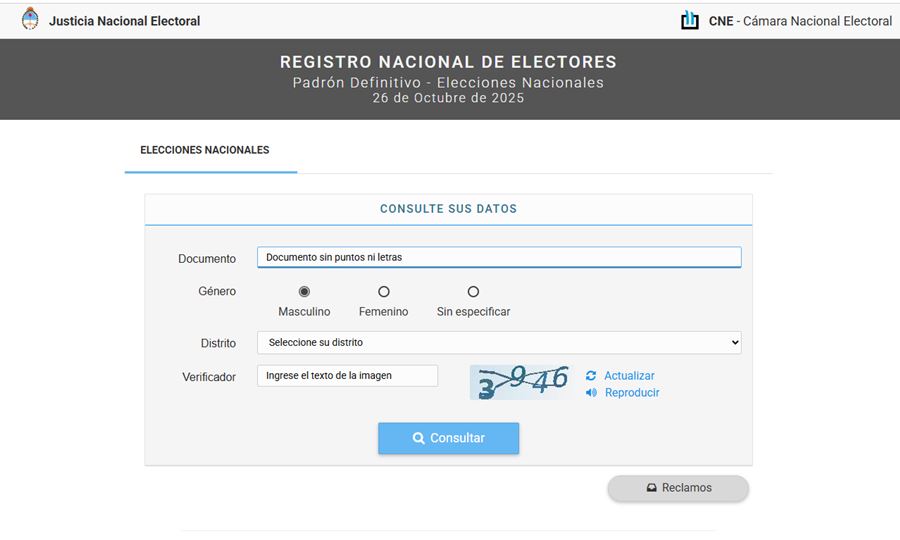Click the CNE building logo icon
The height and width of the screenshot is (540, 900).
click(689, 20)
